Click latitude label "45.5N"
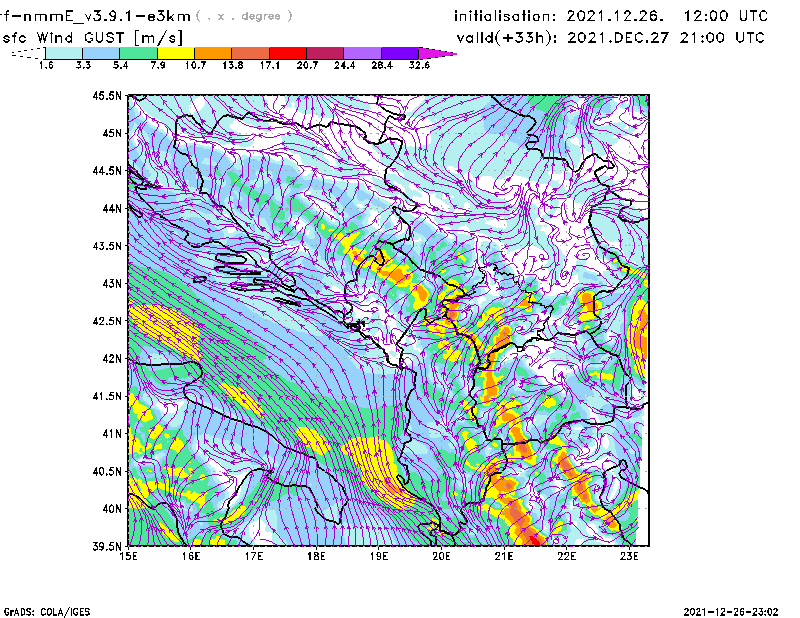The image size is (800, 618). pyautogui.click(x=107, y=95)
